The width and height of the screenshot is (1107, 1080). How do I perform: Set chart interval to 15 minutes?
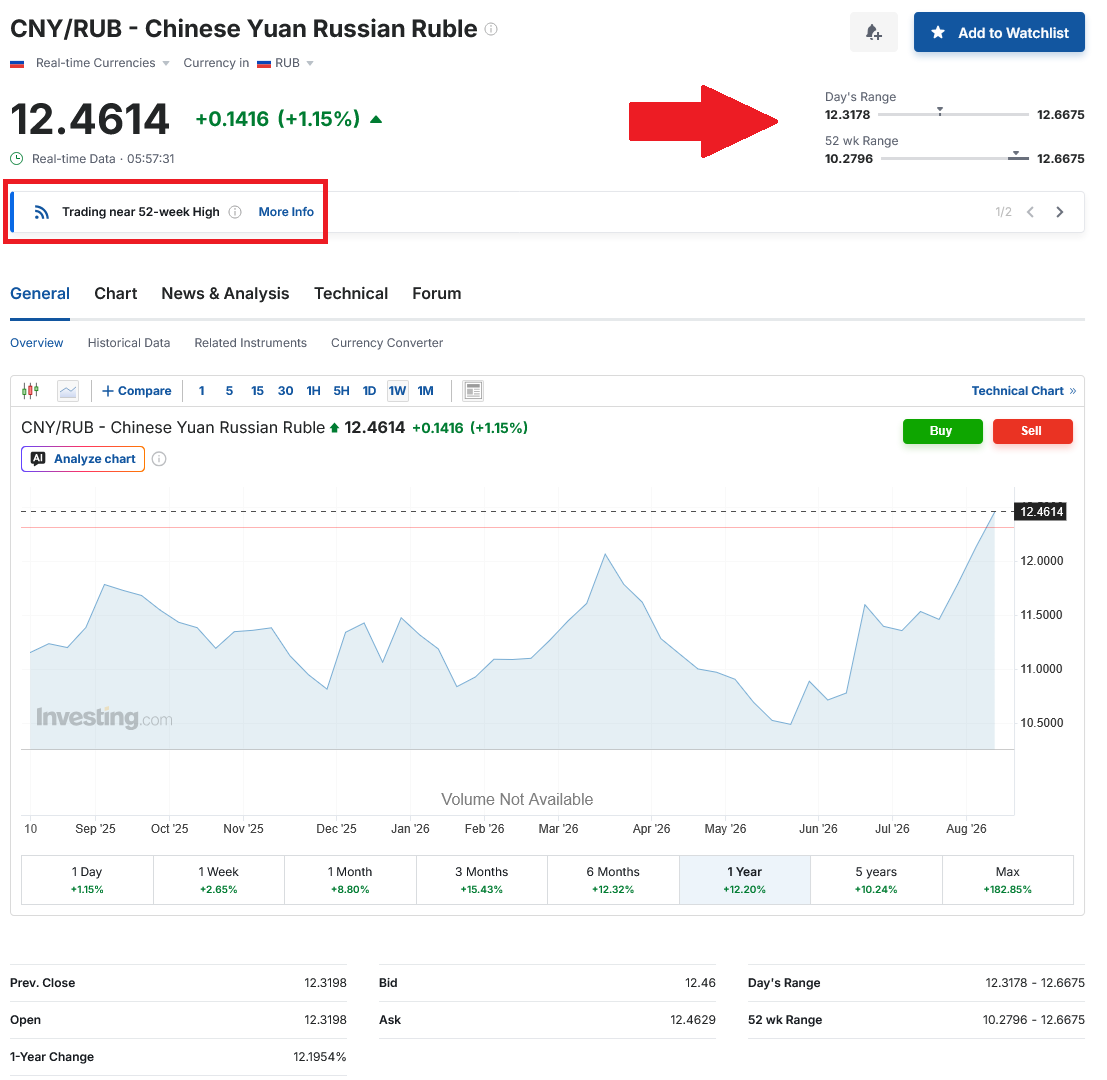257,390
